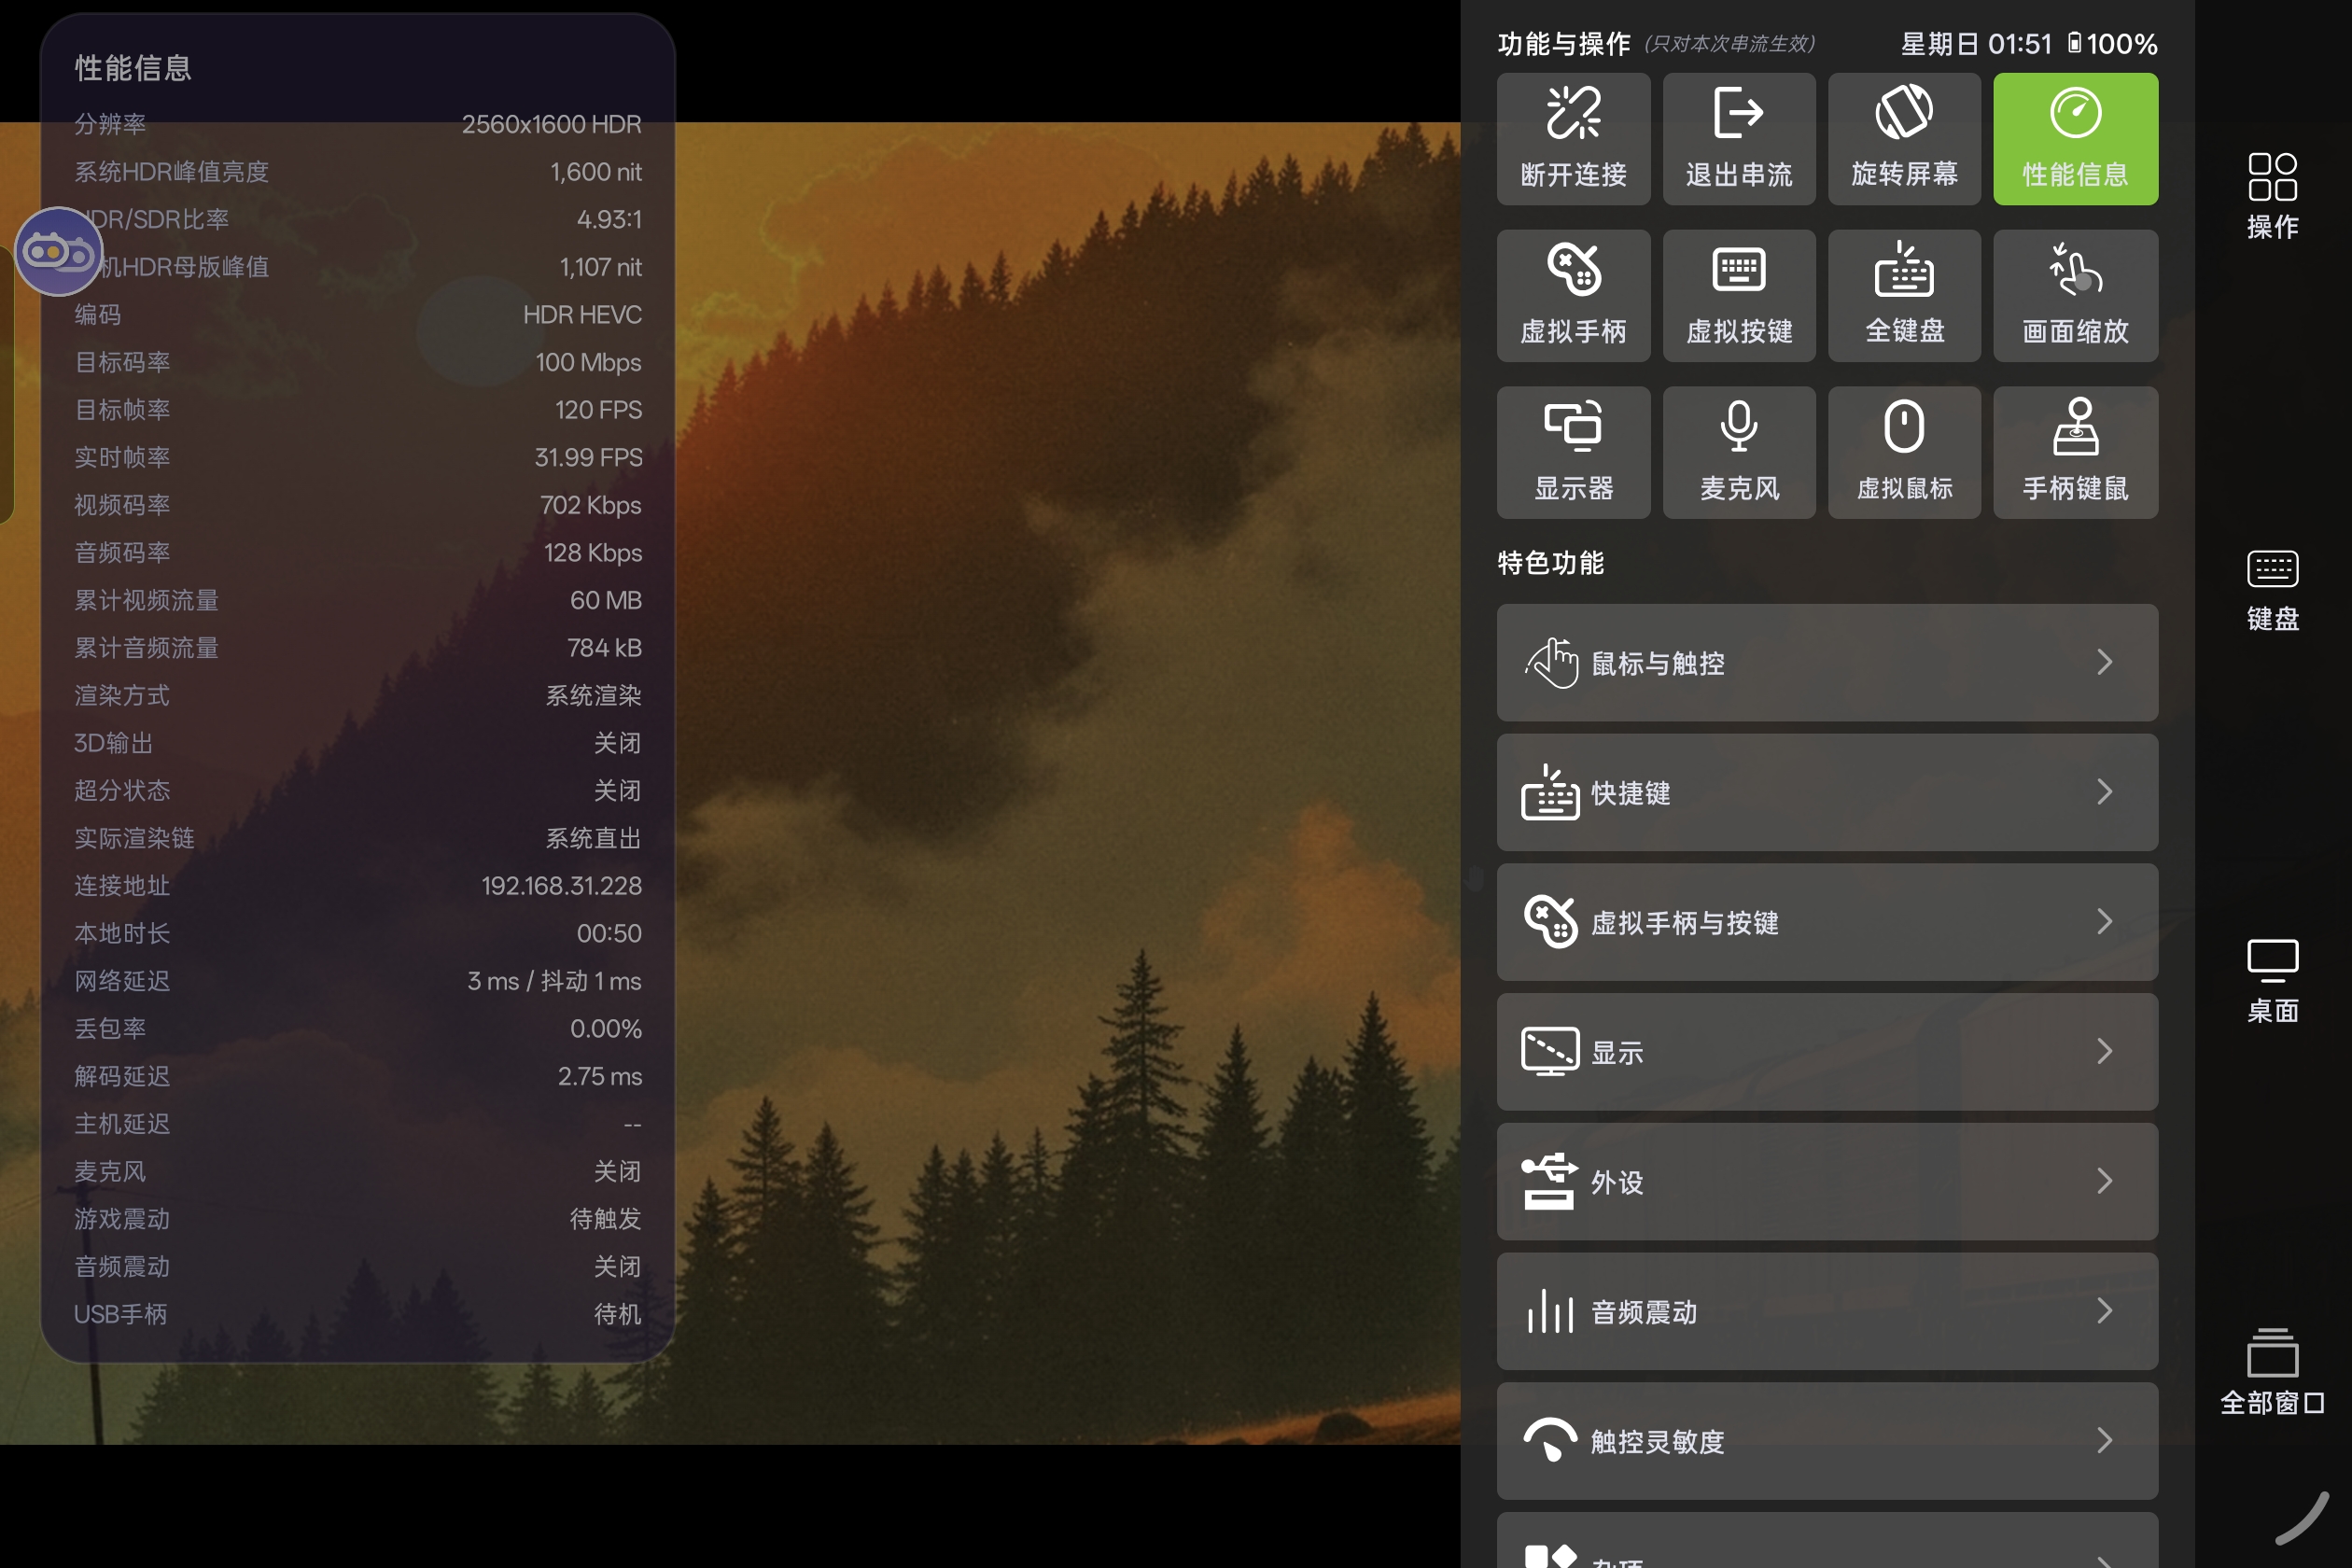The height and width of the screenshot is (1568, 2352).
Task: Tap the real-time frame rate 31.99 FPS
Action: pyautogui.click(x=588, y=457)
